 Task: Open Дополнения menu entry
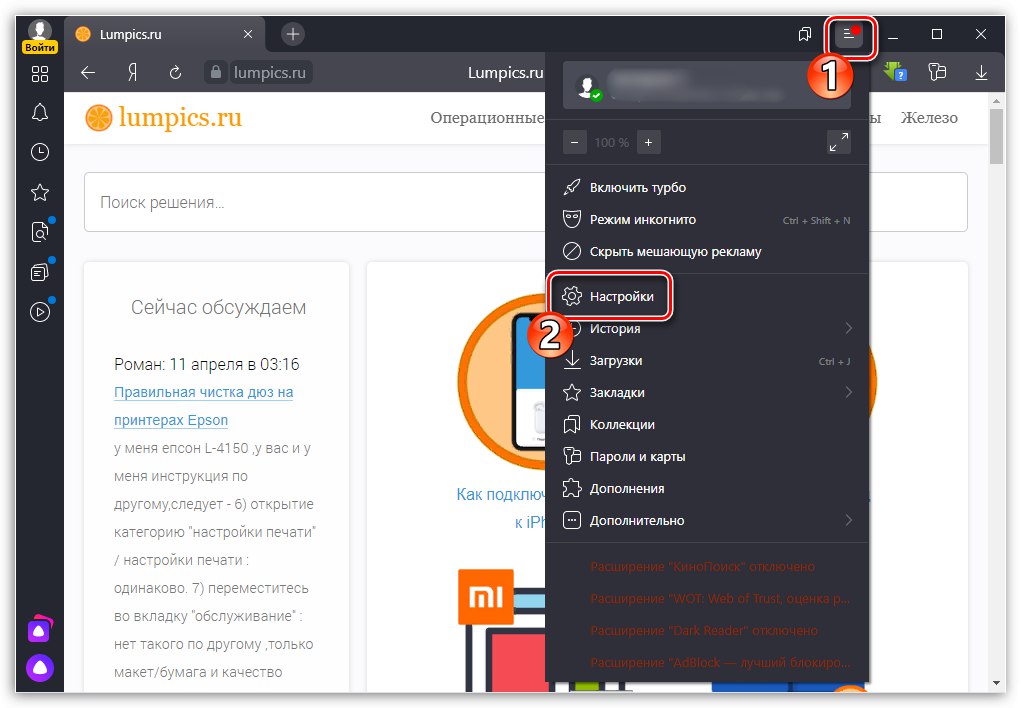pos(706,489)
